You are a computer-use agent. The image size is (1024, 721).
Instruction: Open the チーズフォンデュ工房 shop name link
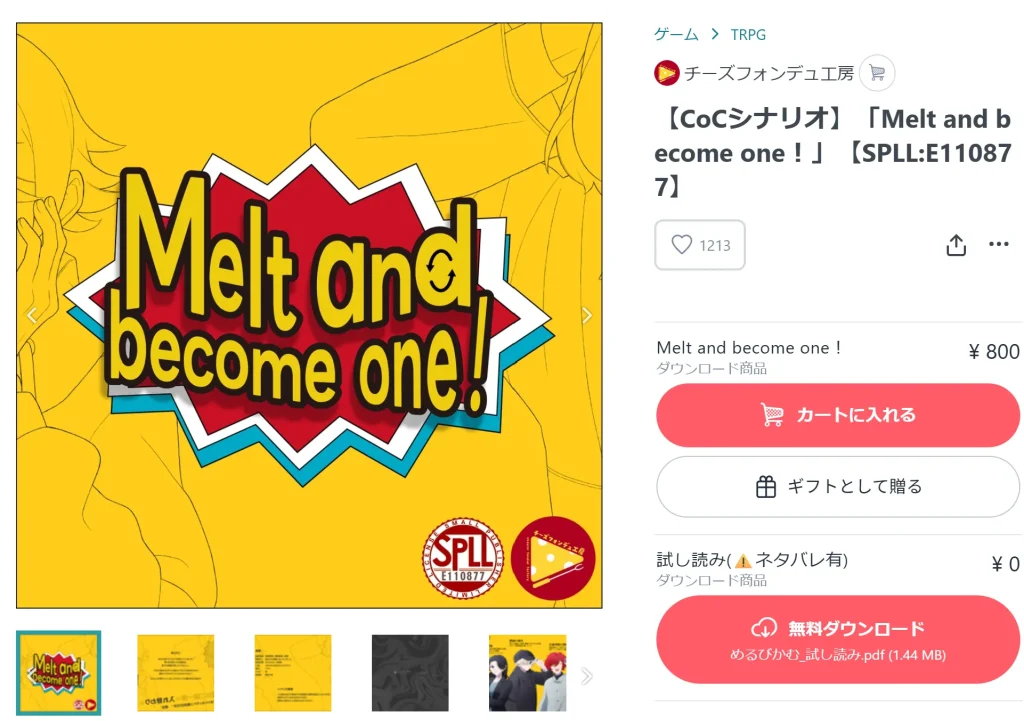[769, 73]
